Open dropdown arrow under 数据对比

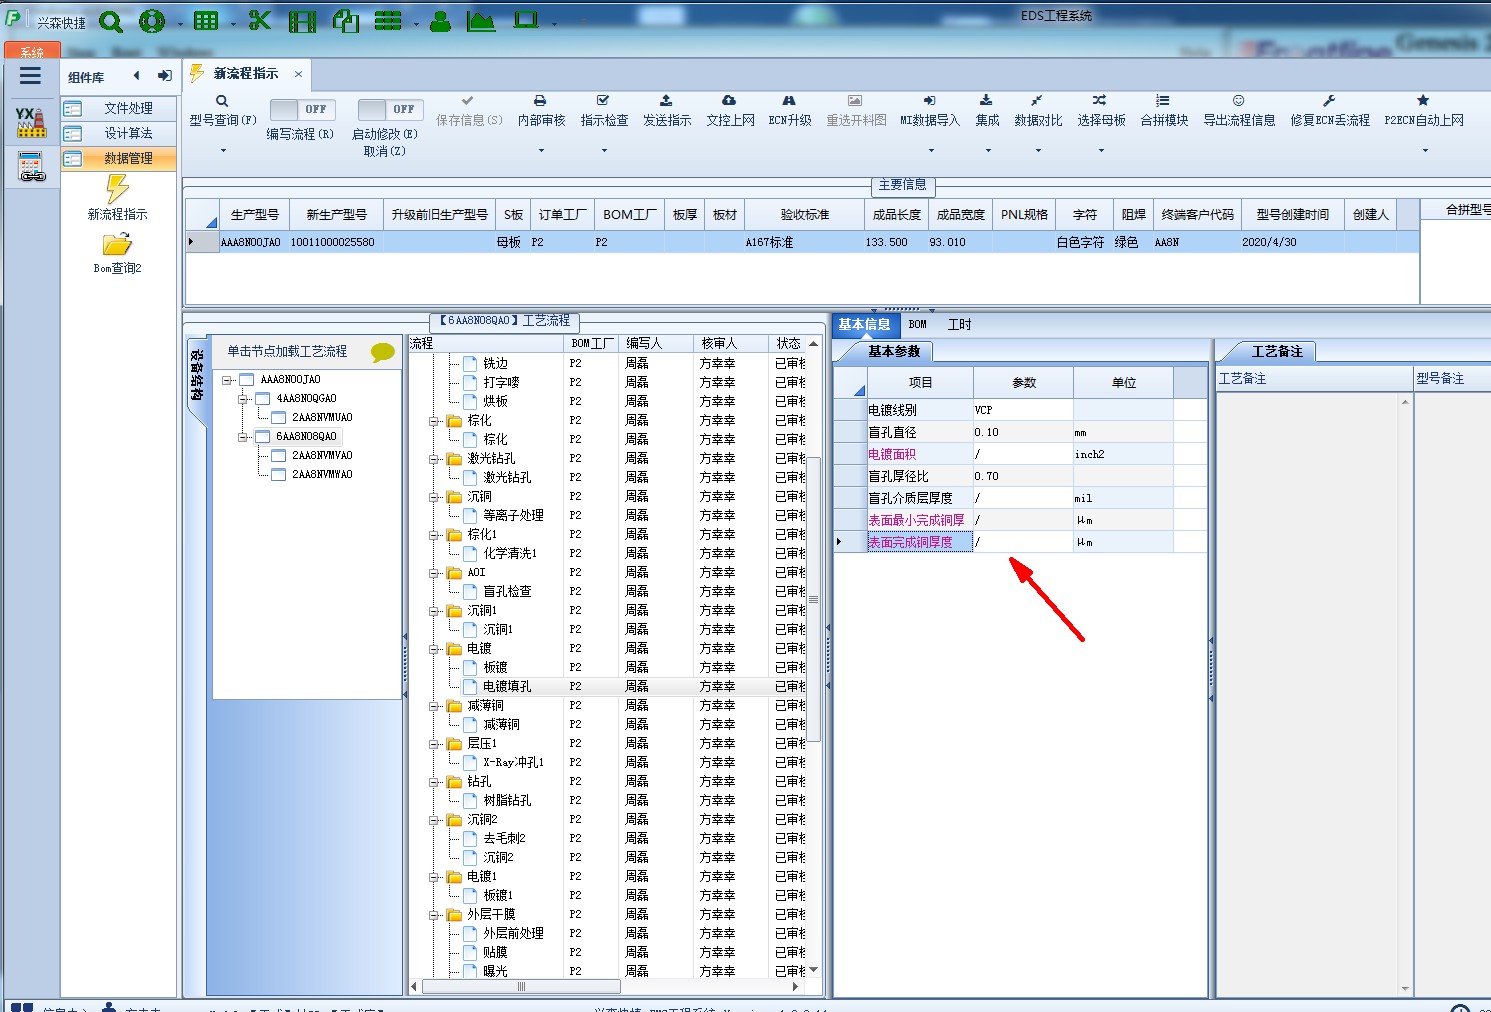click(x=1038, y=151)
